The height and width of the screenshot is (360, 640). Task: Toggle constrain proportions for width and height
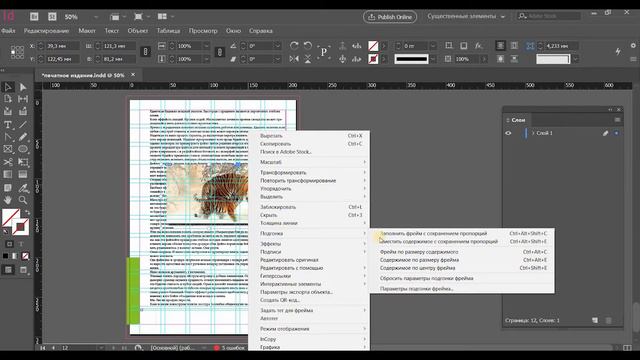(145, 52)
